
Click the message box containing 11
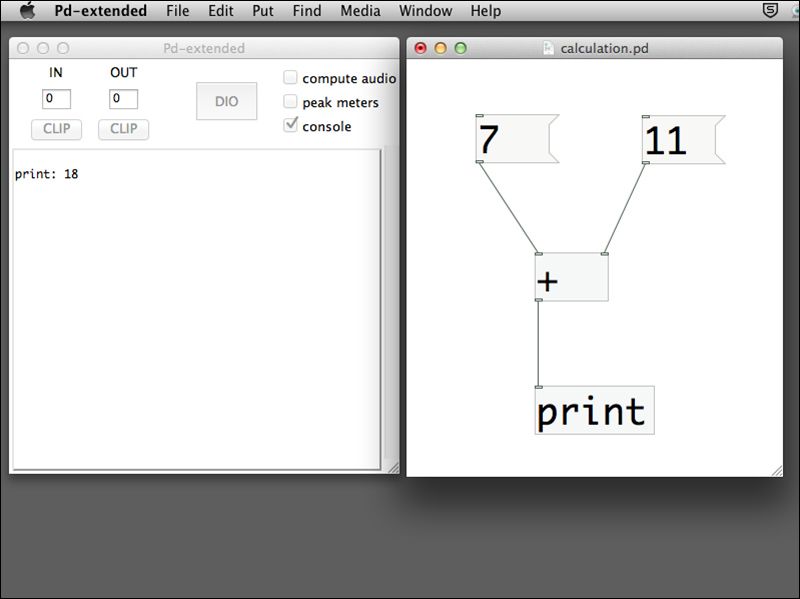tap(683, 140)
